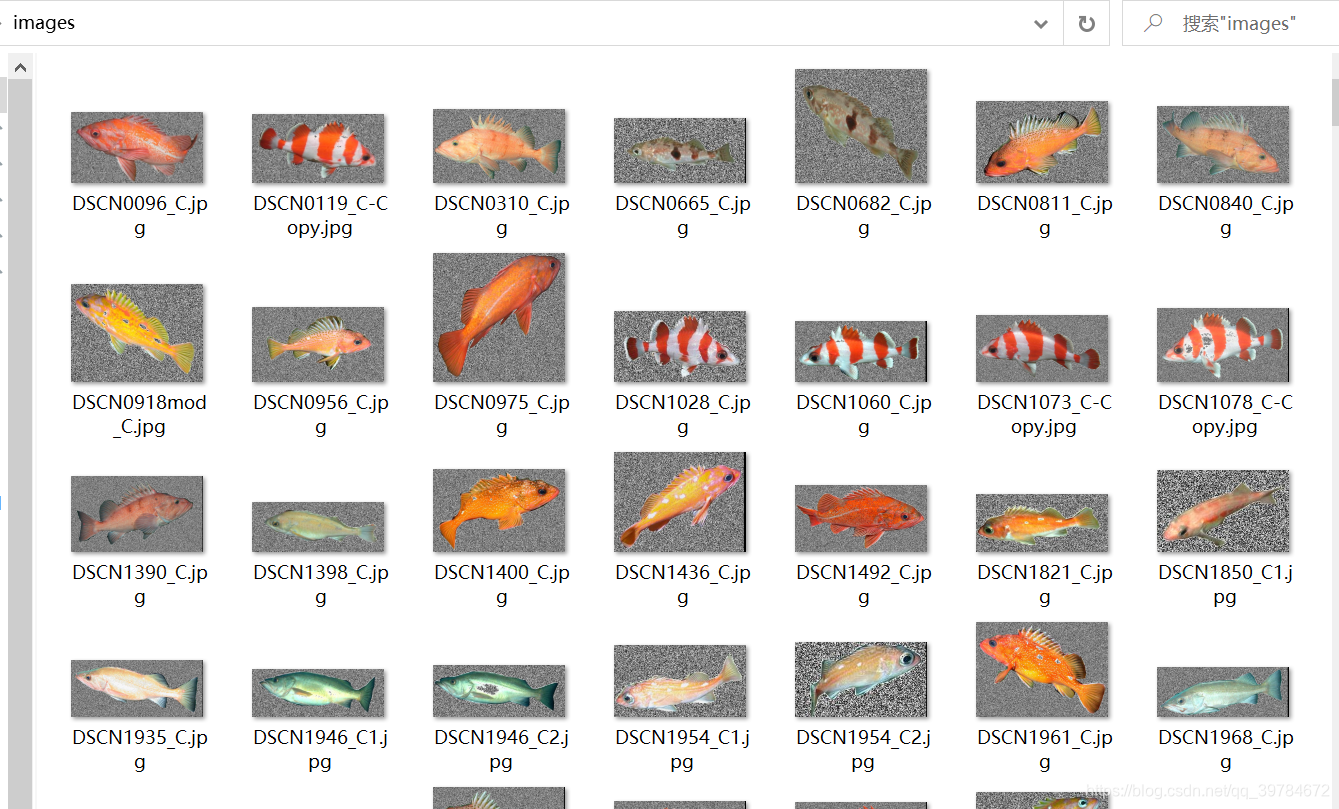Select the DSCN1078_C-Copy.jpg thumbnail
Screen dimensions: 1339x809
coord(1223,345)
